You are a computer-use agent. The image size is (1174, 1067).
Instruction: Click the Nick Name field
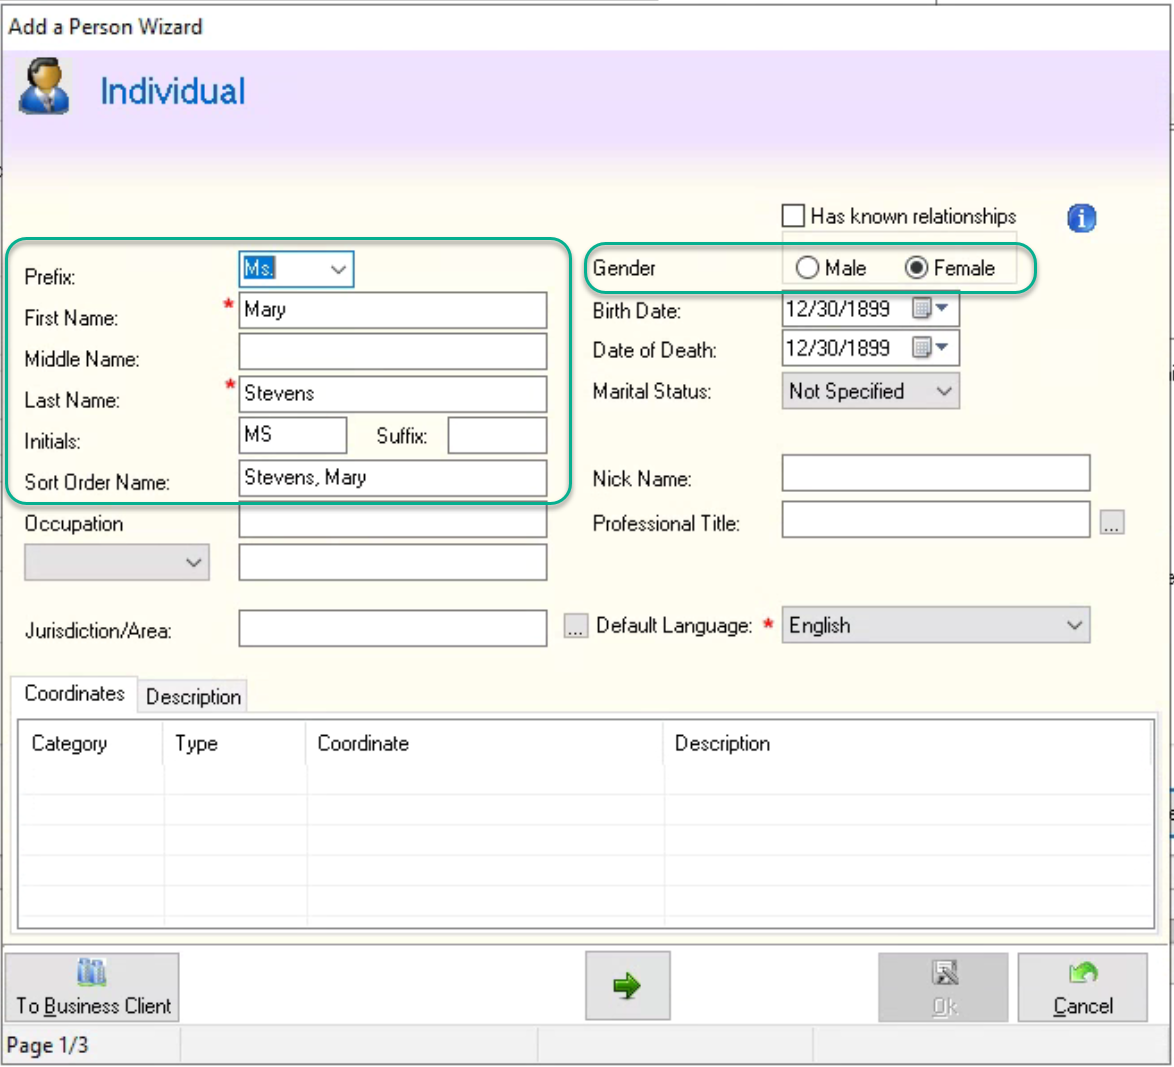tap(935, 472)
